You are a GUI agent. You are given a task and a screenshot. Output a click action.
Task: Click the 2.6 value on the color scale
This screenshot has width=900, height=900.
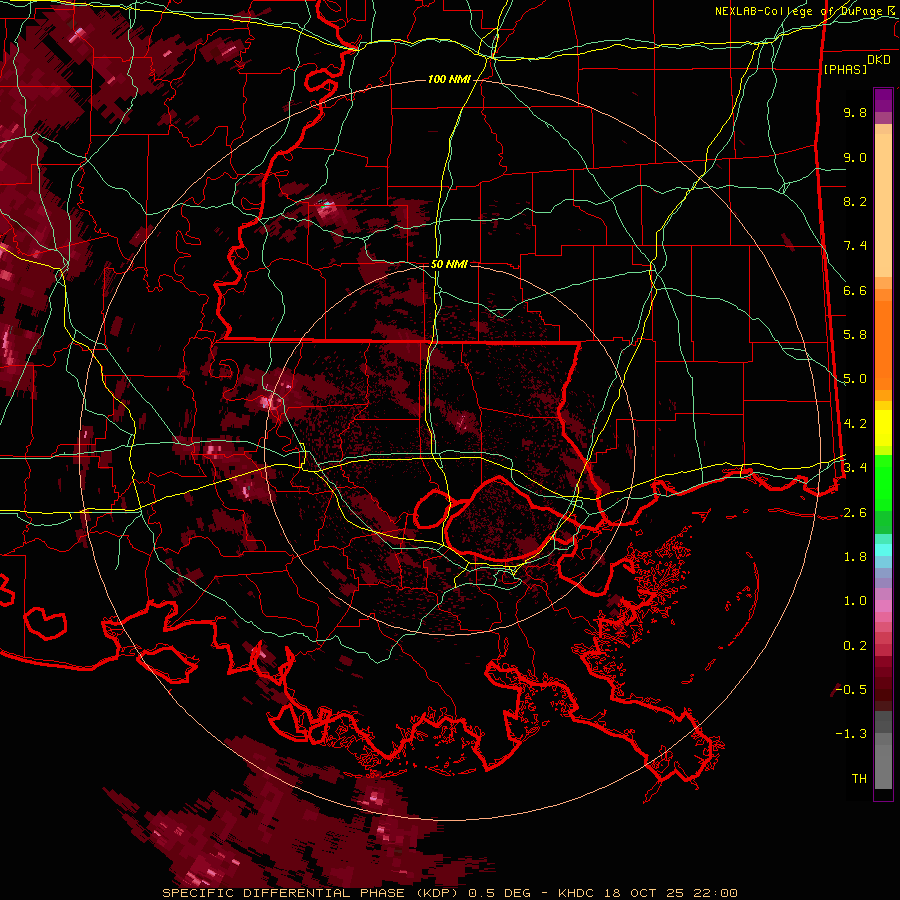pos(855,513)
